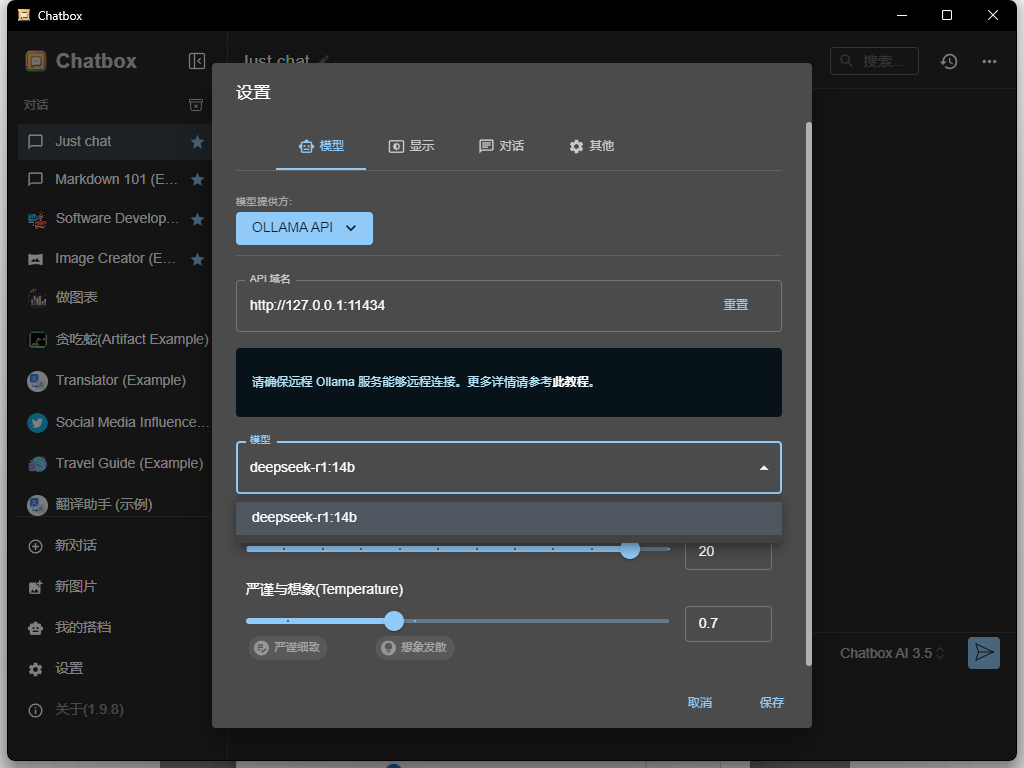The height and width of the screenshot is (768, 1024).
Task: Click the message count slider handle near 20
Action: click(630, 549)
